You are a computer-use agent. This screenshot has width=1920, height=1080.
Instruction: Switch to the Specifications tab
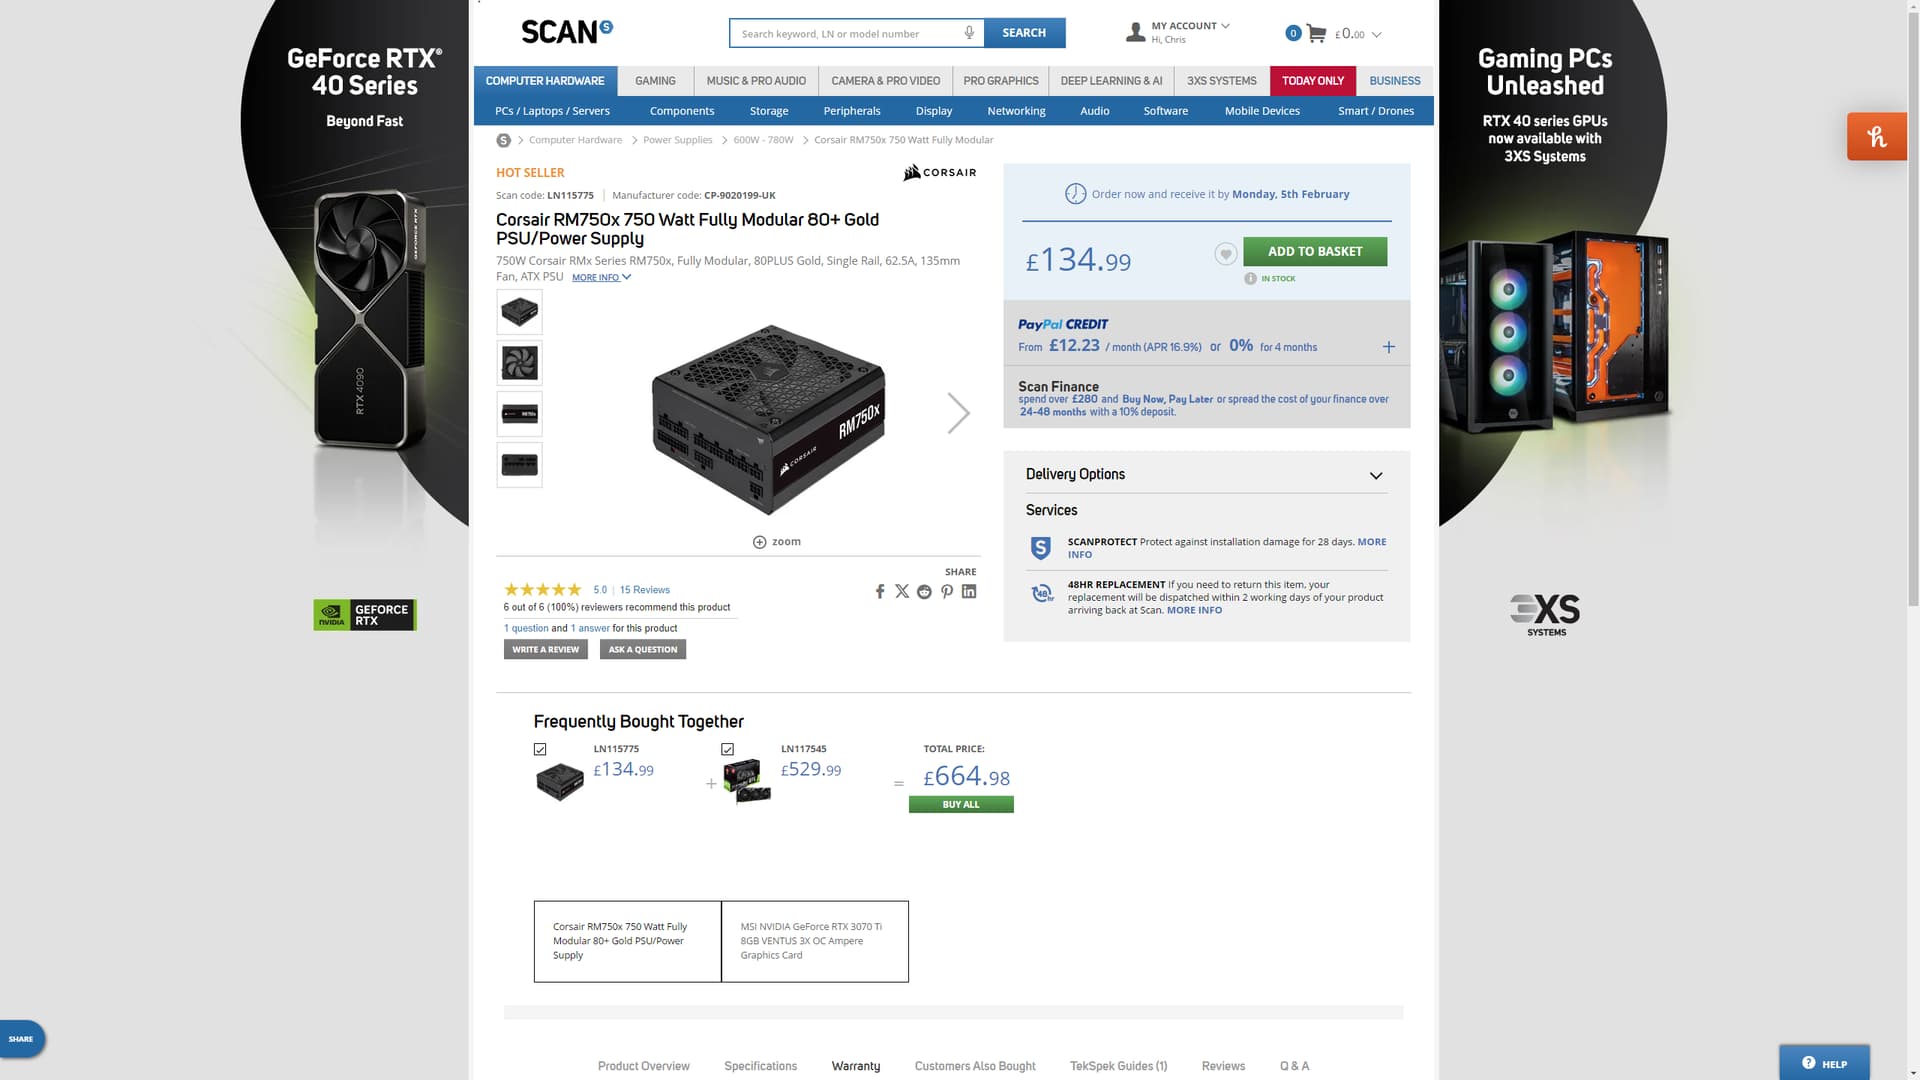(760, 1066)
